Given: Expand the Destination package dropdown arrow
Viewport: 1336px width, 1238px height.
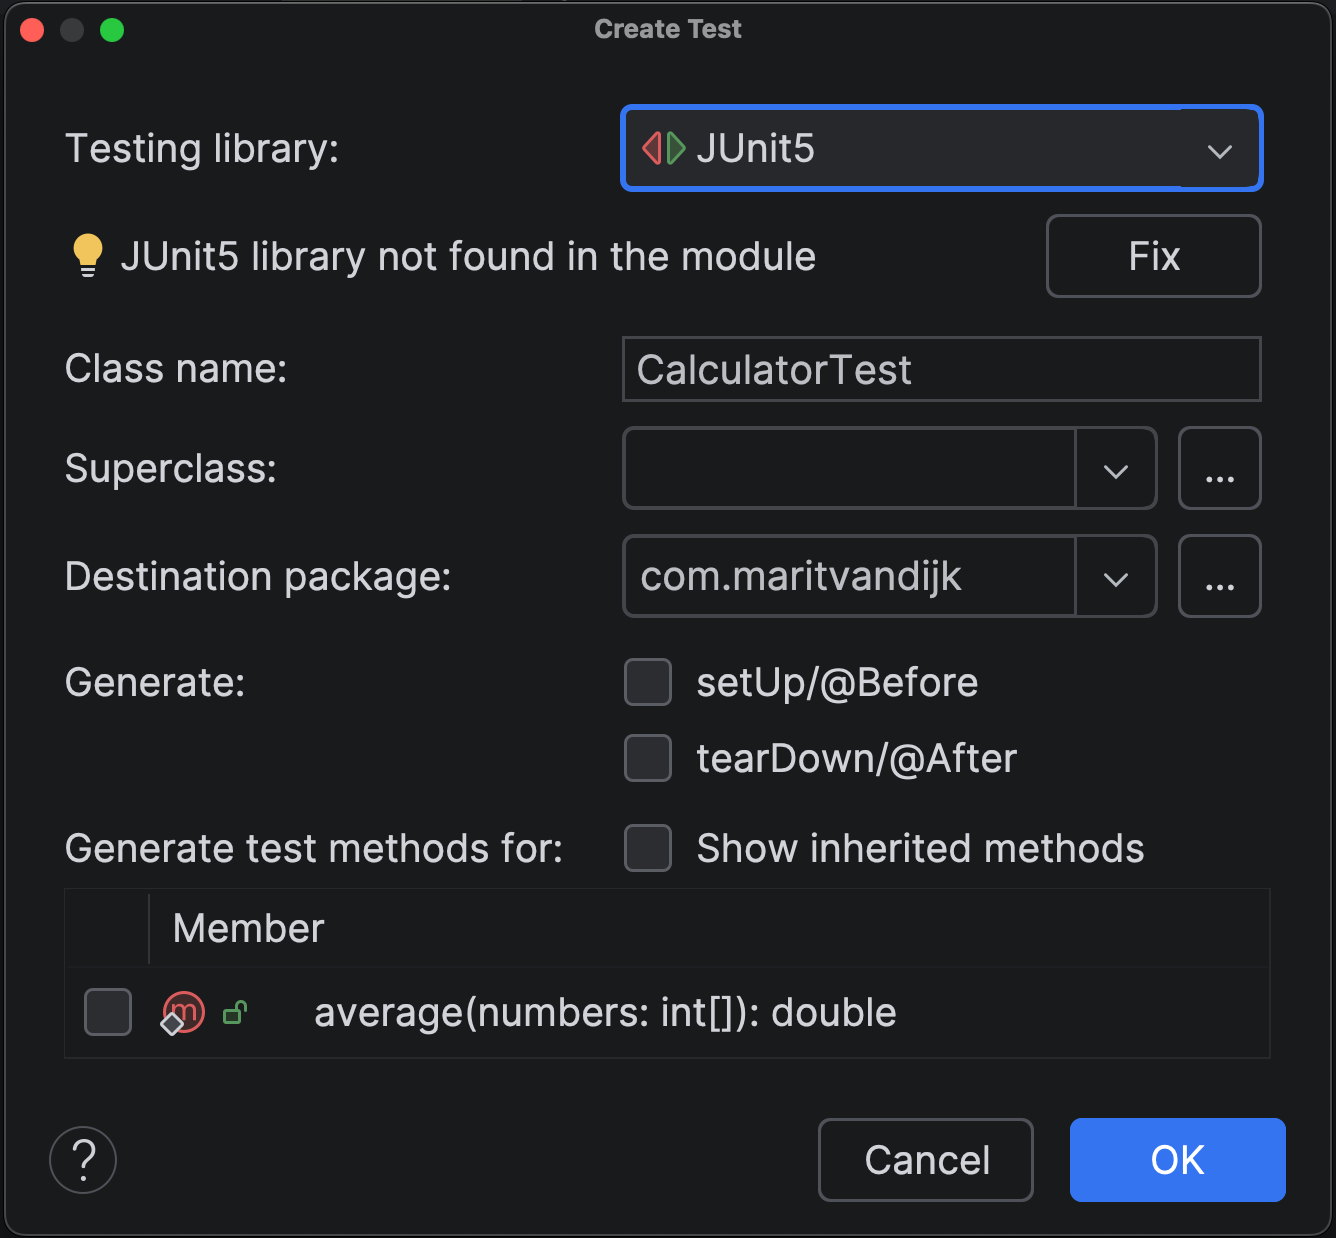Looking at the screenshot, I should (x=1116, y=578).
